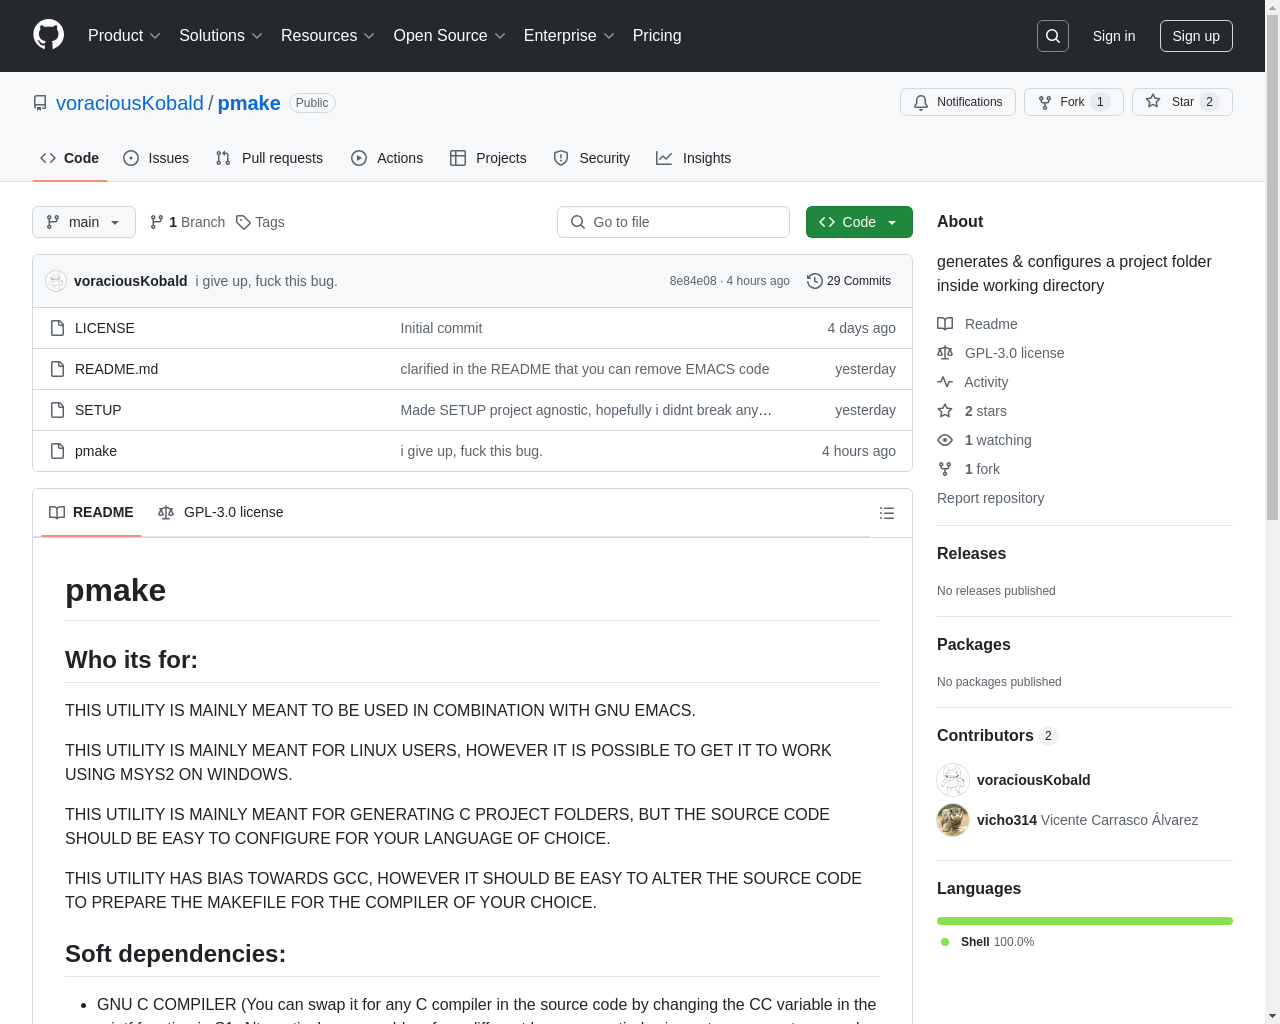Open the README.md file
This screenshot has height=1024, width=1280.
click(x=116, y=369)
